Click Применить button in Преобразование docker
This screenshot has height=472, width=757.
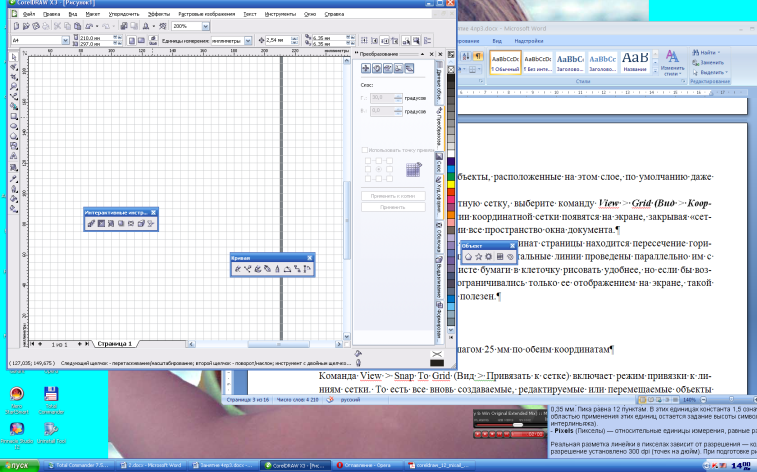point(393,207)
